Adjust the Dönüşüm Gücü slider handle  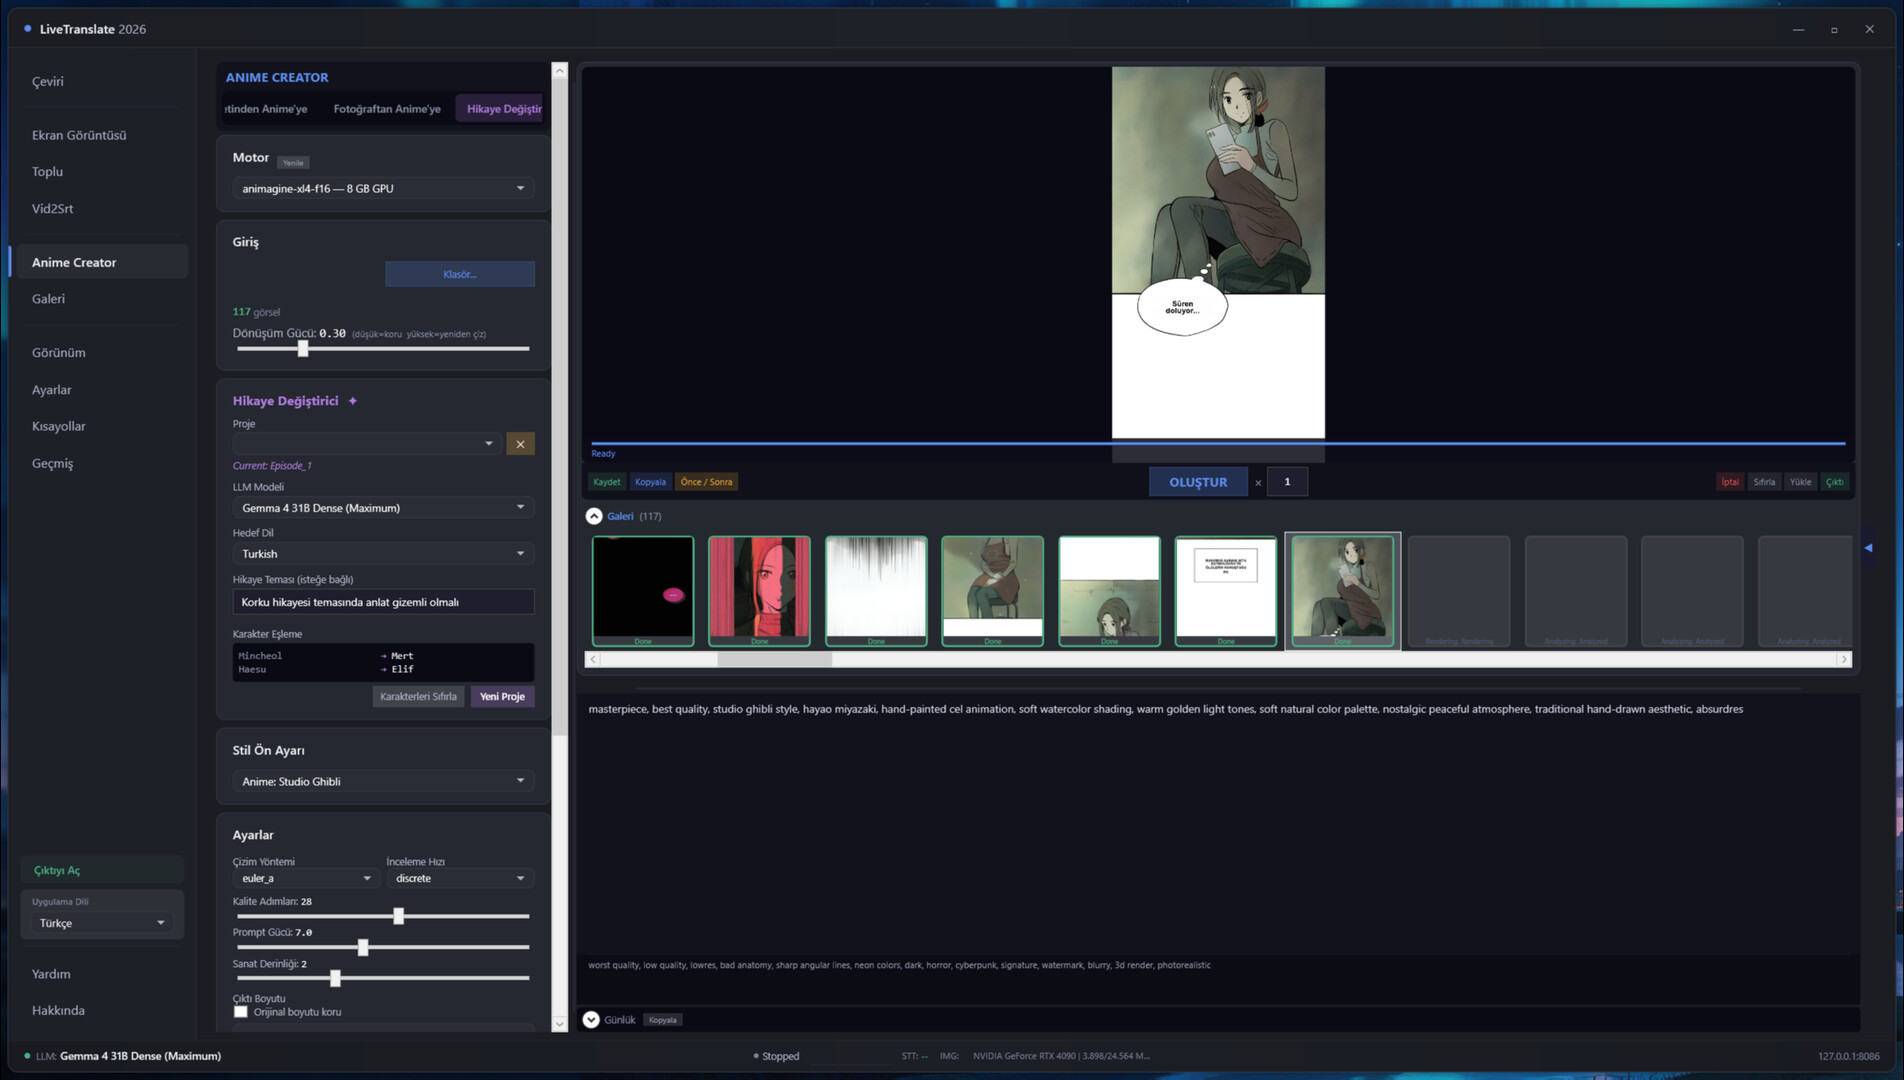[303, 349]
